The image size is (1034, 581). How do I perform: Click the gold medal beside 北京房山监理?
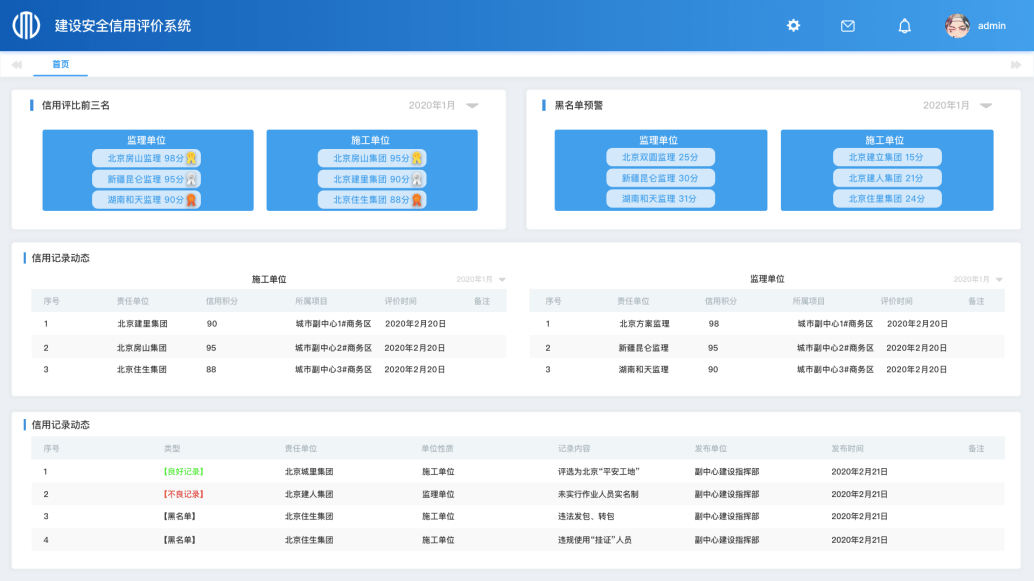[190, 156]
